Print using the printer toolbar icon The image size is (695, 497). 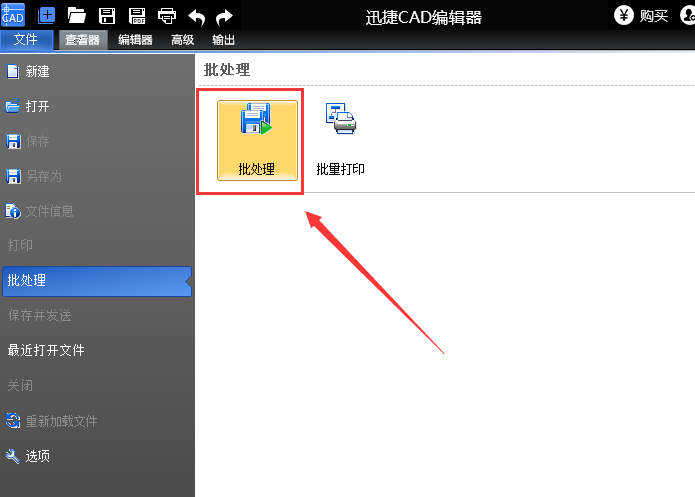click(x=167, y=16)
